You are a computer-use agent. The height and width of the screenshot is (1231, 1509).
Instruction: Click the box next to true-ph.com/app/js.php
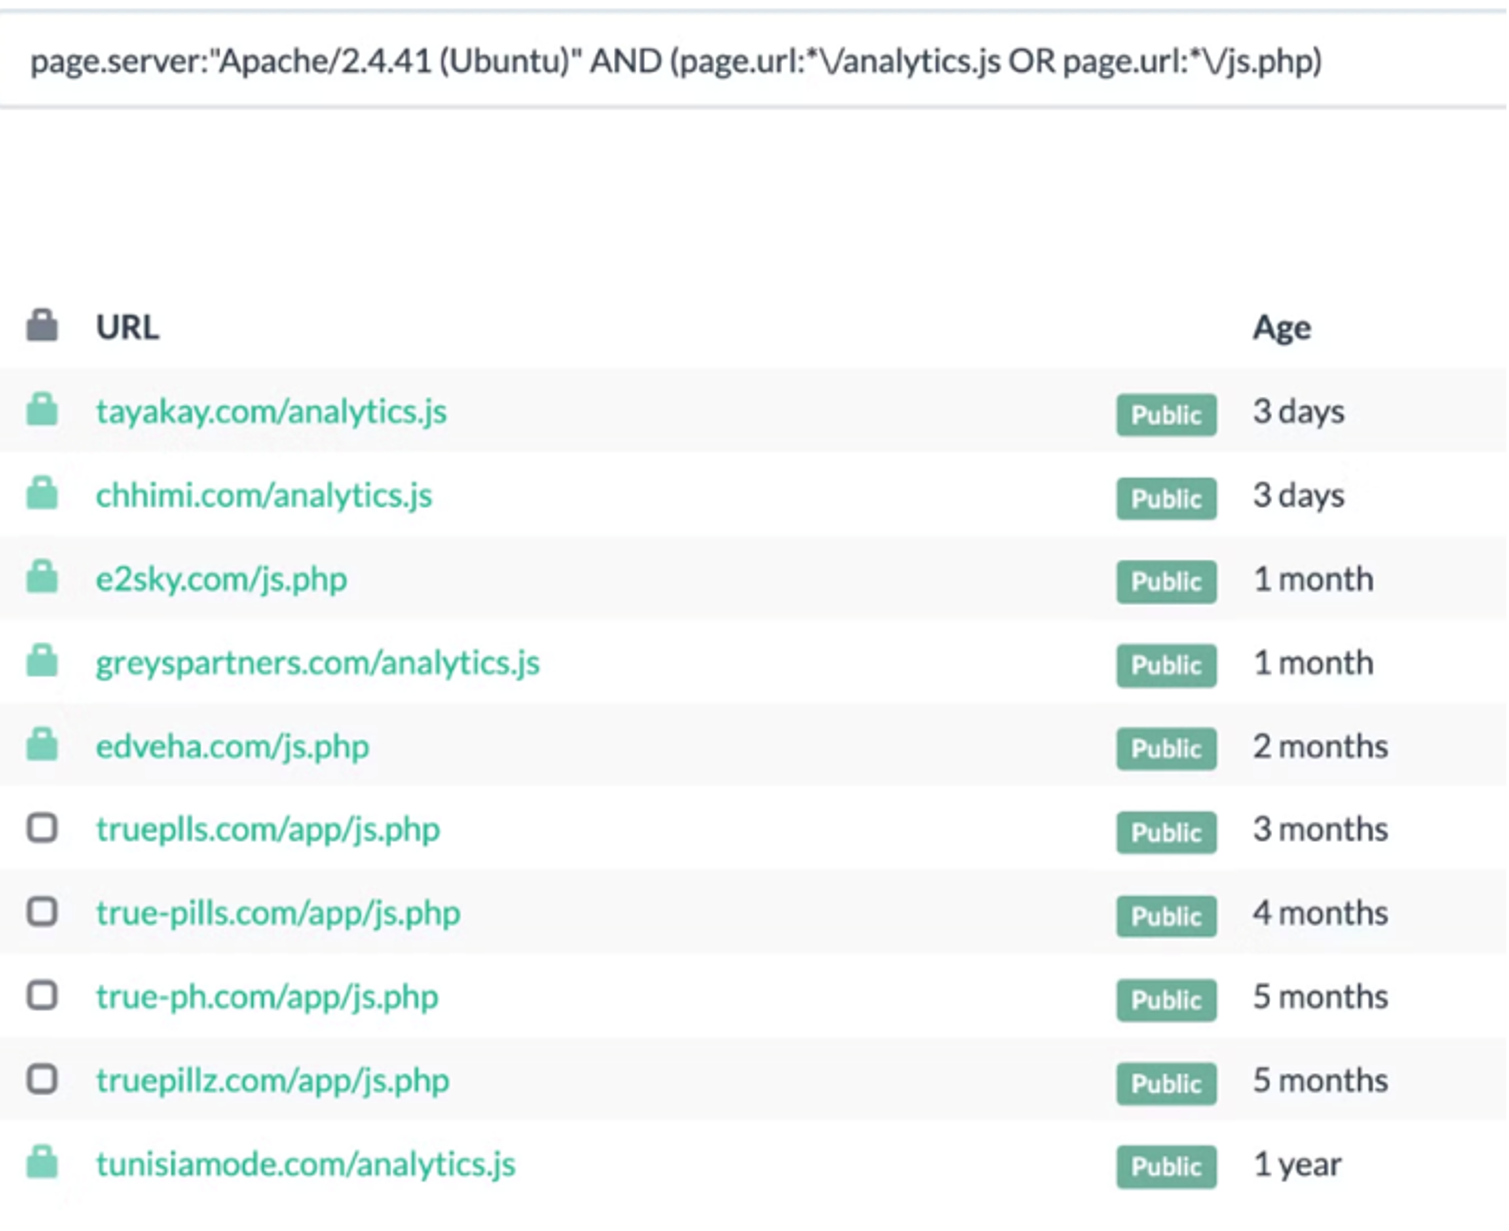[x=42, y=996]
